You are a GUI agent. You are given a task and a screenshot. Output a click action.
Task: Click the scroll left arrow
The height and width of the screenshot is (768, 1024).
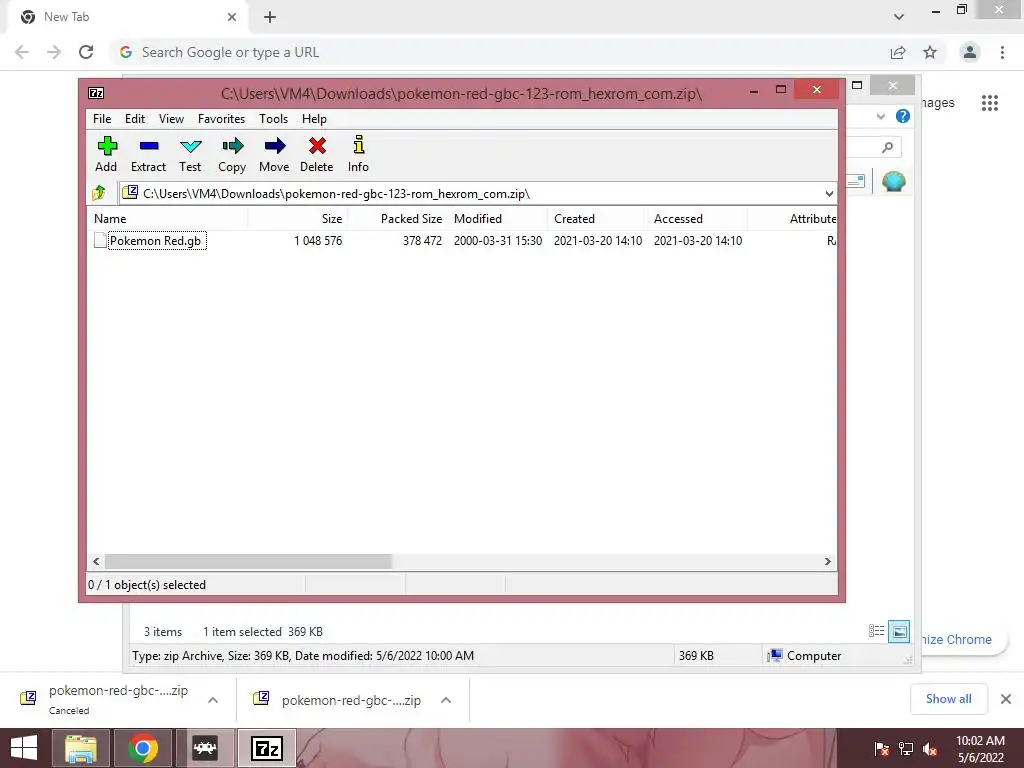(97, 562)
